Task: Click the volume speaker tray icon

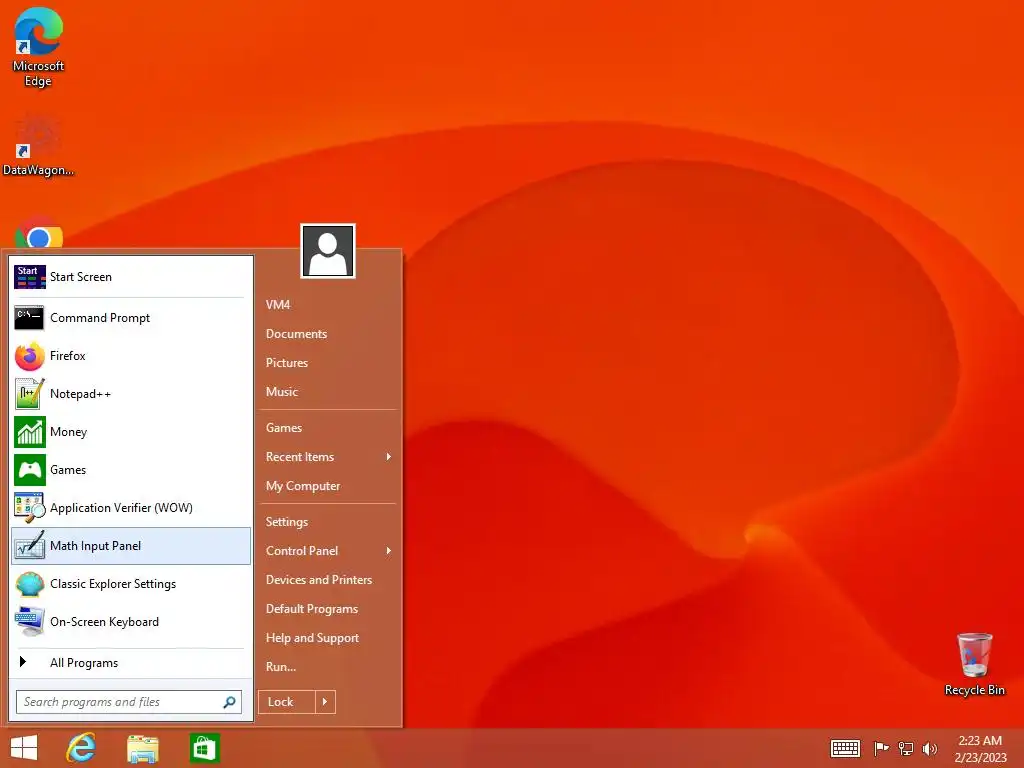Action: pyautogui.click(x=929, y=748)
